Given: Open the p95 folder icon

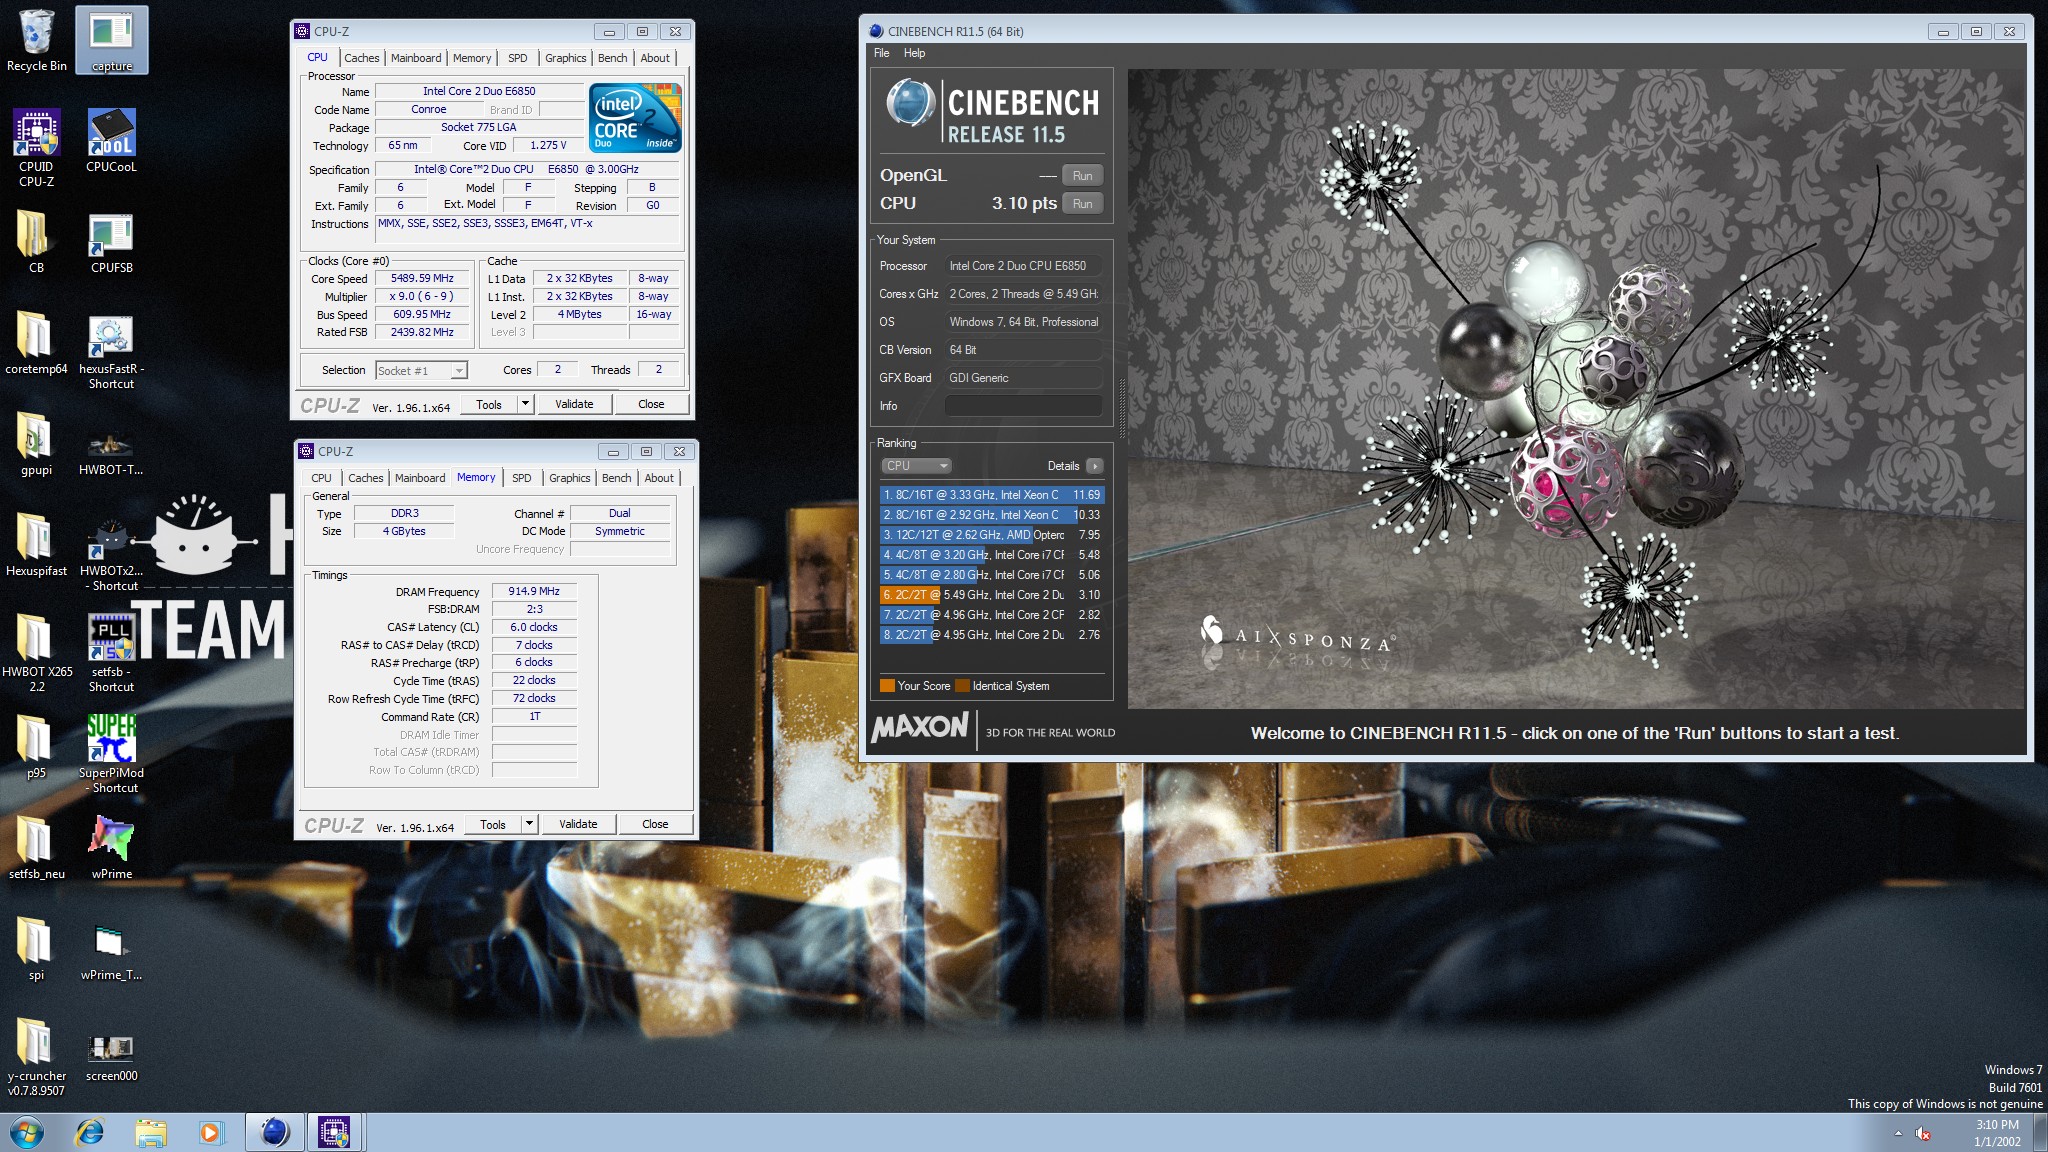Looking at the screenshot, I should [x=36, y=746].
